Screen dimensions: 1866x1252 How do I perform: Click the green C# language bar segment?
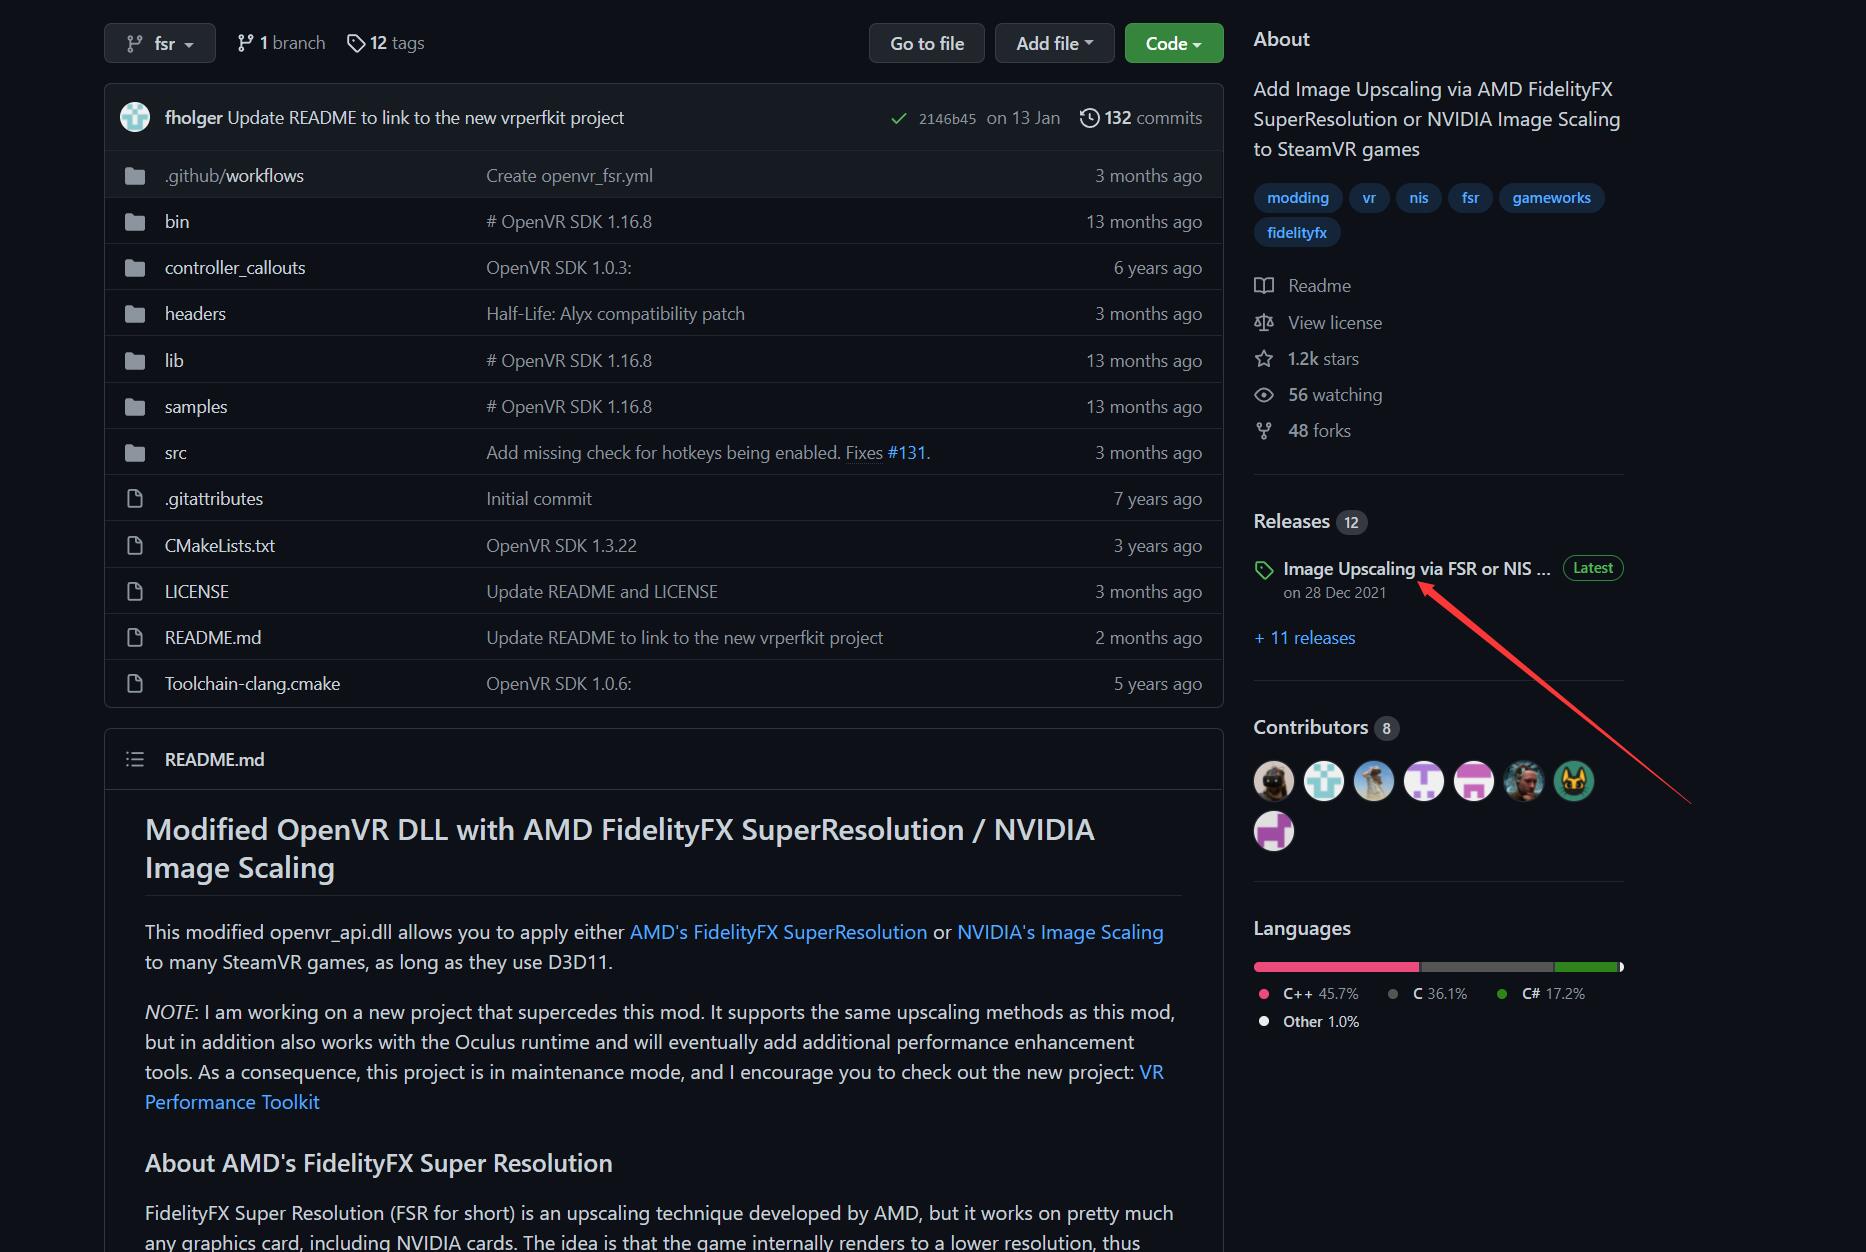click(1586, 967)
